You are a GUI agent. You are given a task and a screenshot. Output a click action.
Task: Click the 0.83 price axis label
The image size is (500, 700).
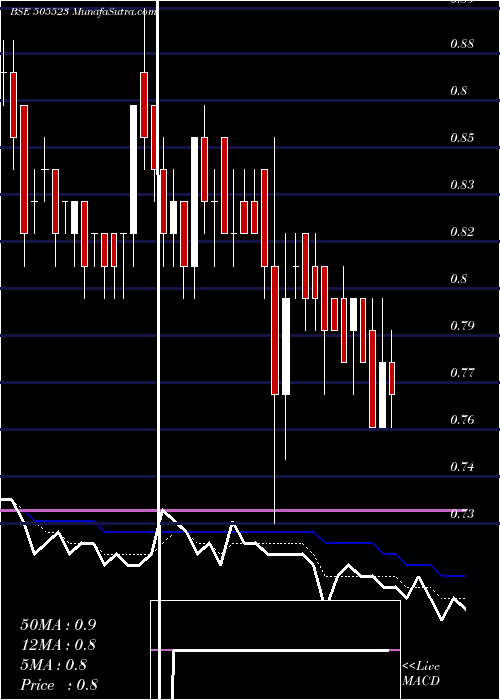[462, 185]
